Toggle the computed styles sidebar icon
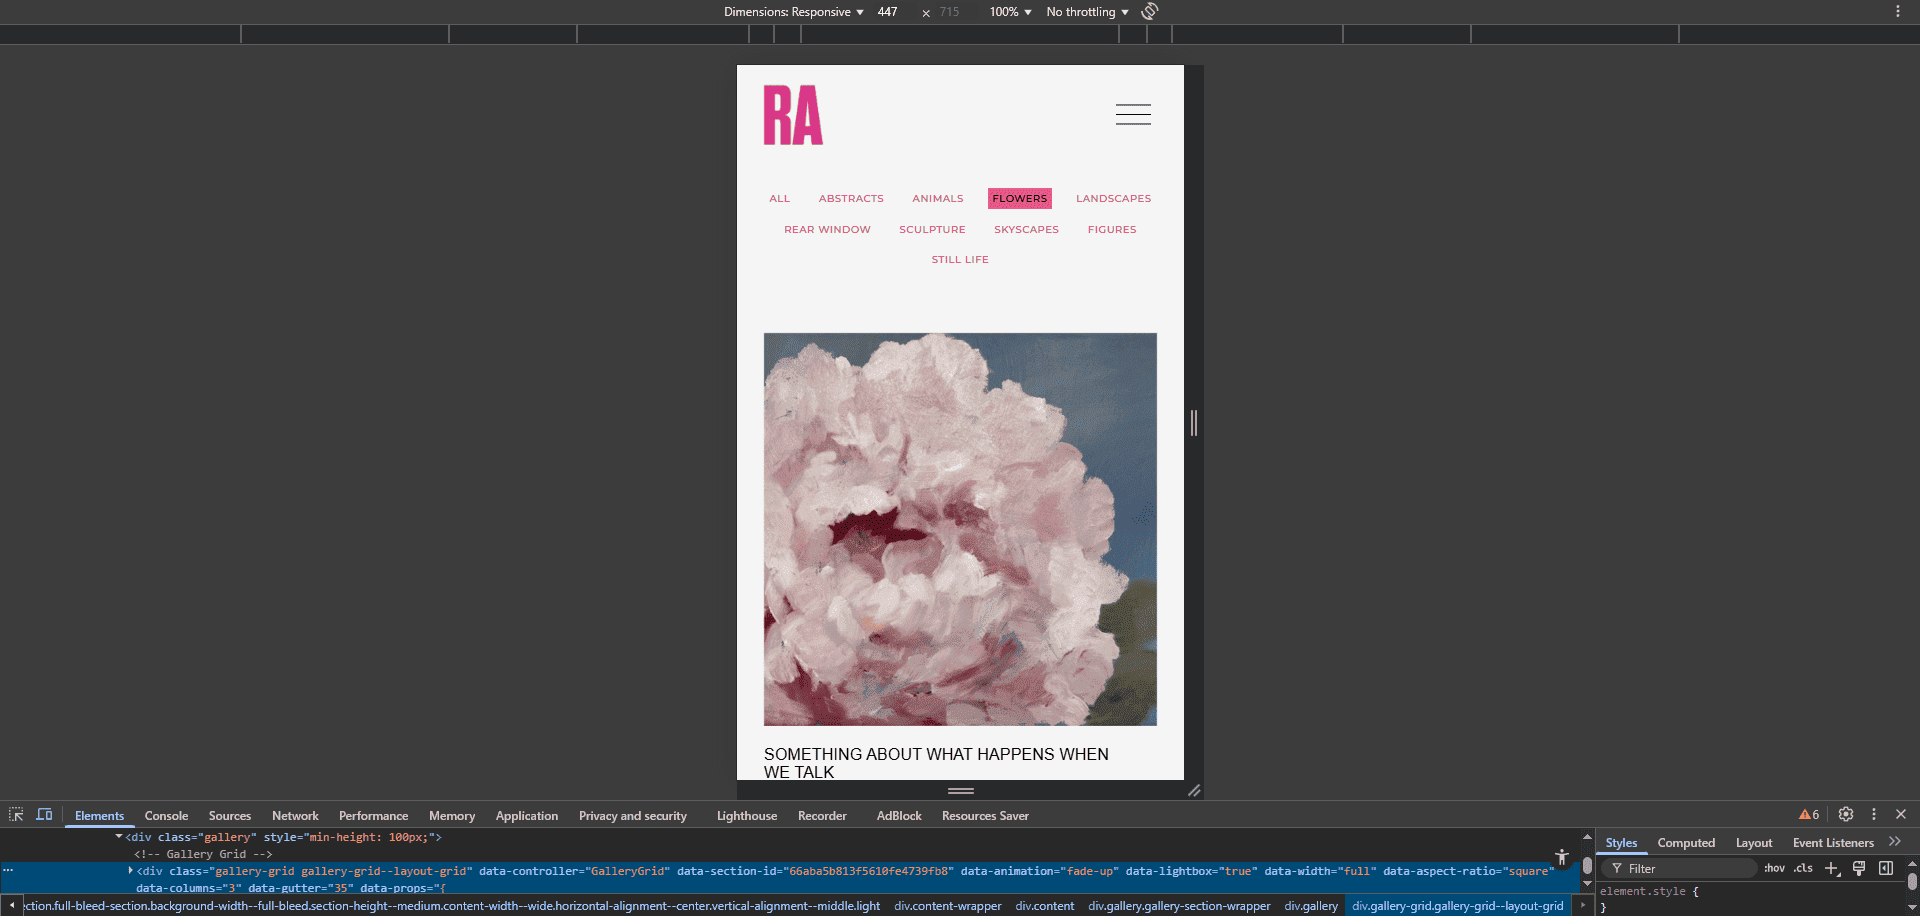The height and width of the screenshot is (916, 1920). pos(1886,869)
